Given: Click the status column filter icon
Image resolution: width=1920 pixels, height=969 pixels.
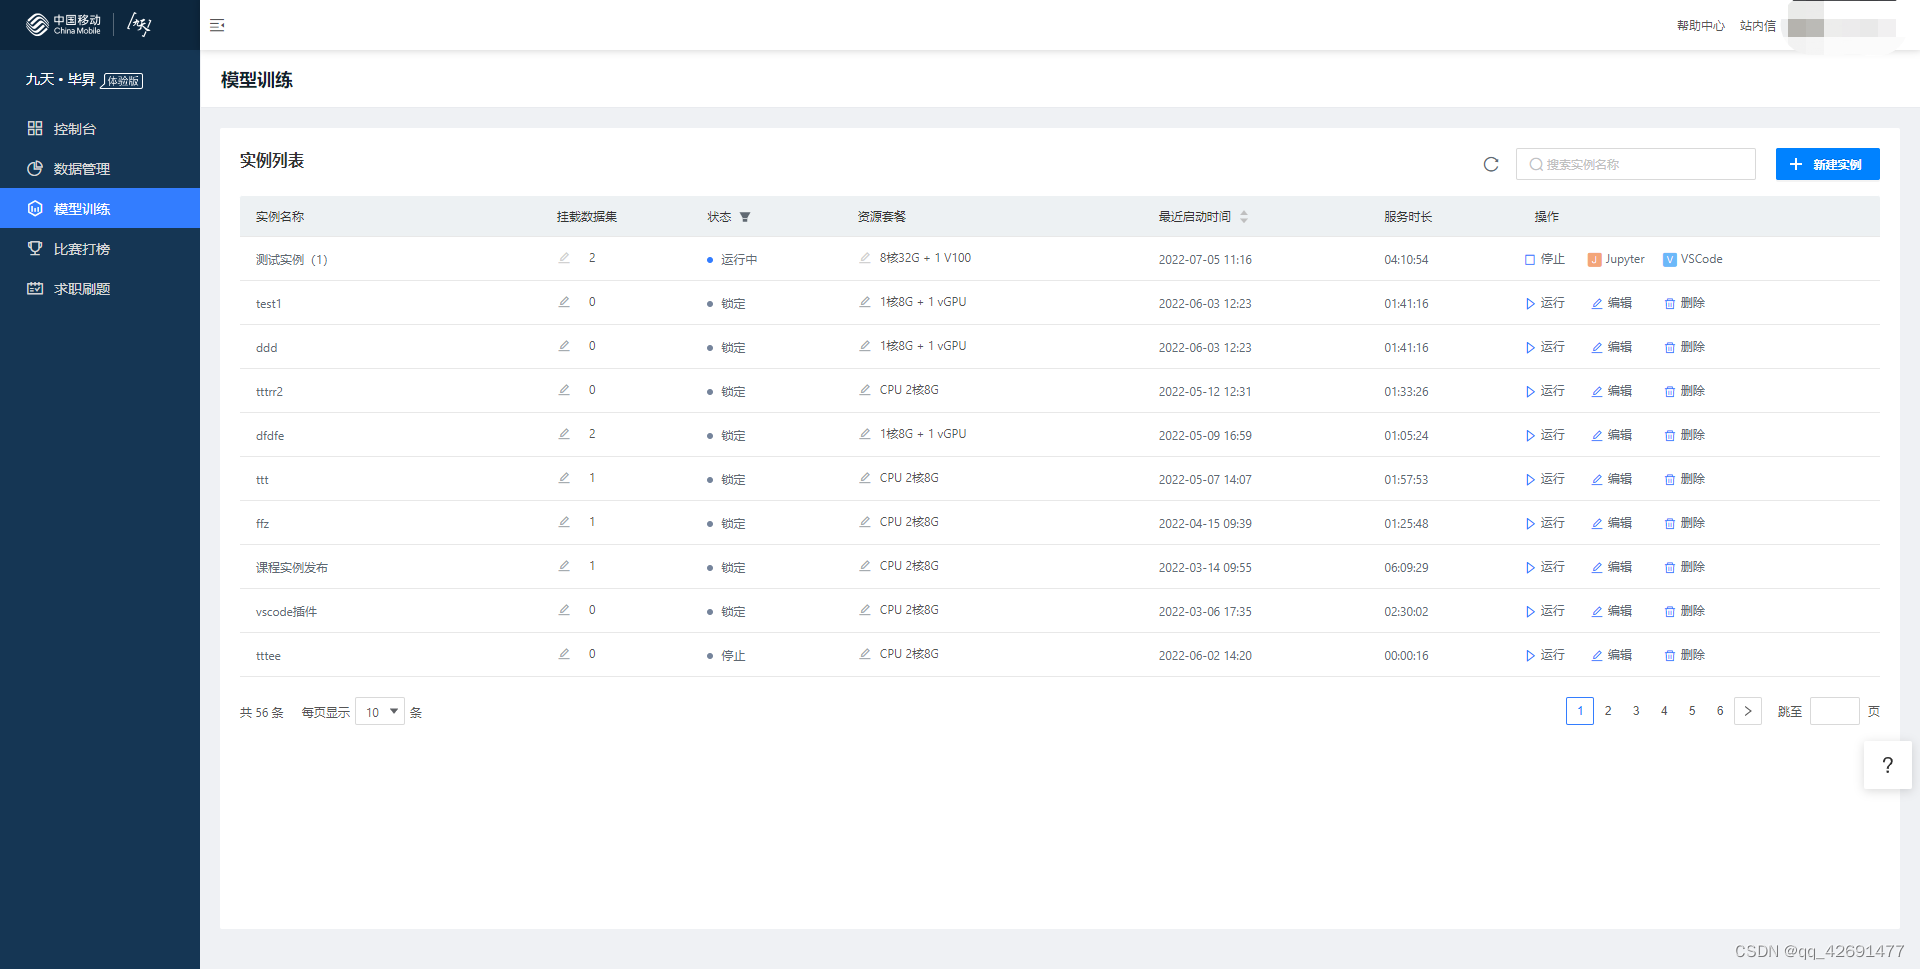Looking at the screenshot, I should click(745, 217).
